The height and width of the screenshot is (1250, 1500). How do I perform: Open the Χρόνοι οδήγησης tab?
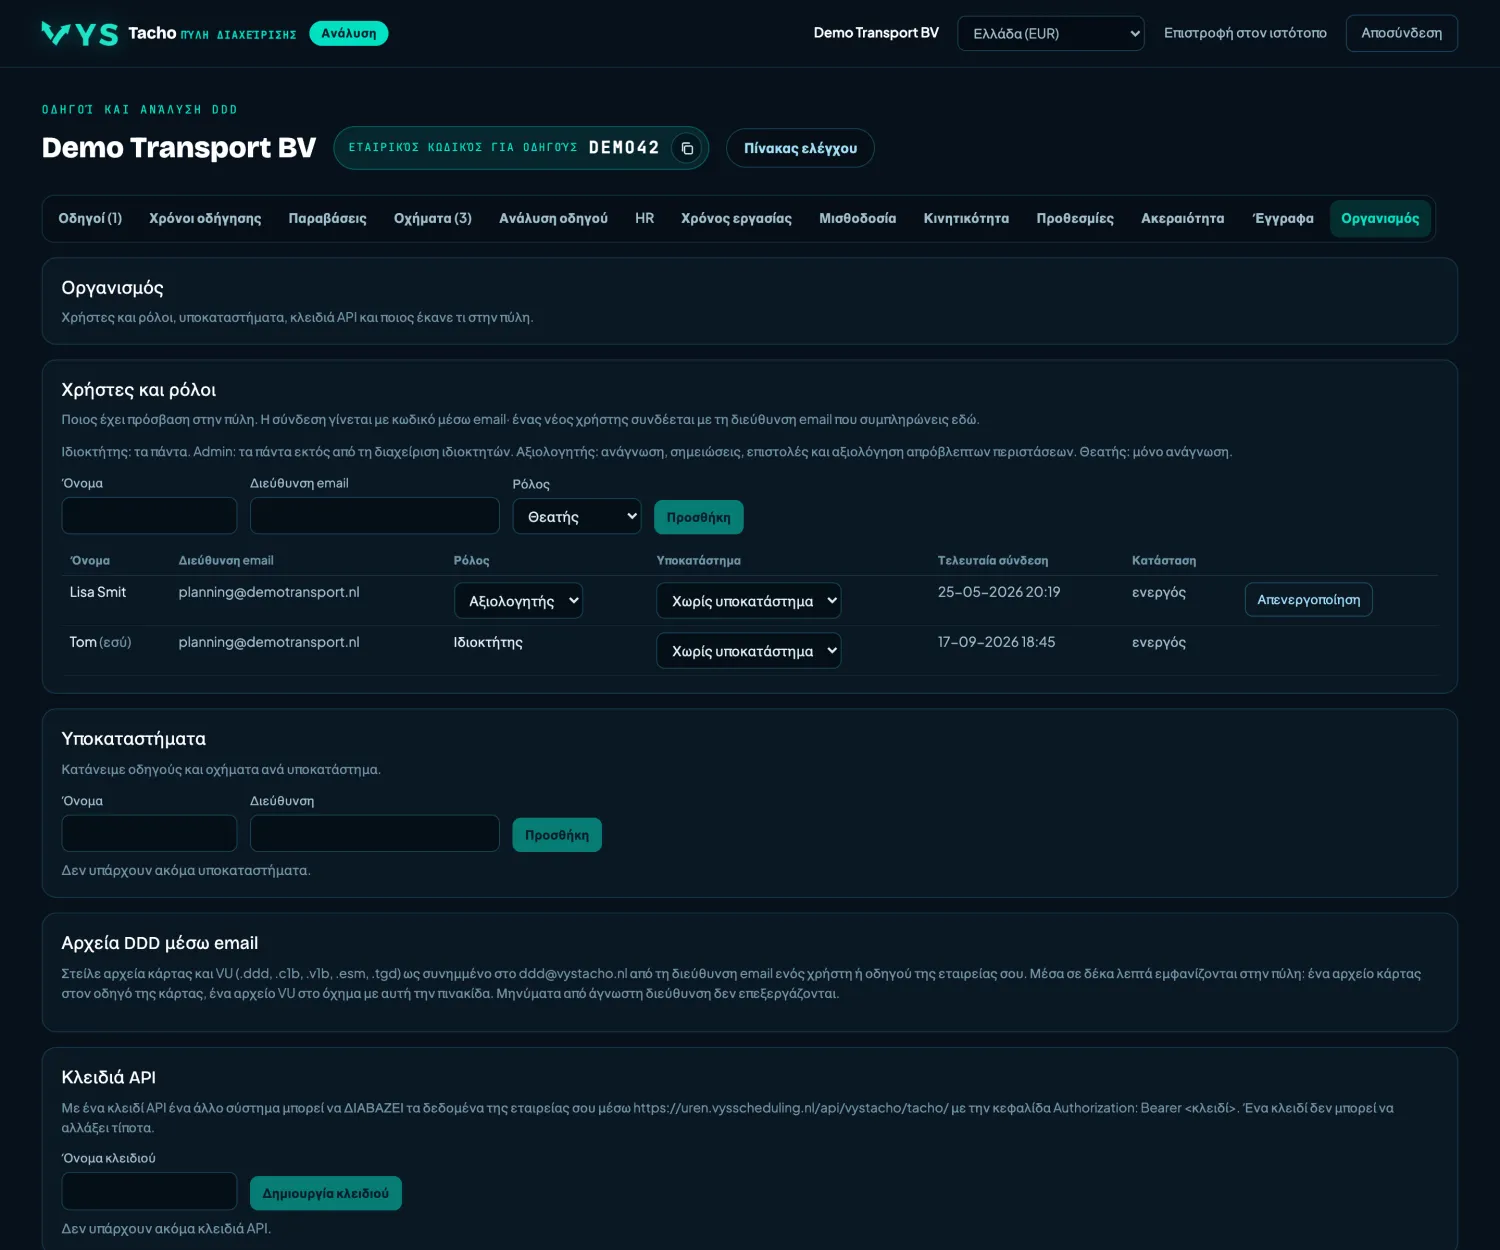[x=205, y=218]
